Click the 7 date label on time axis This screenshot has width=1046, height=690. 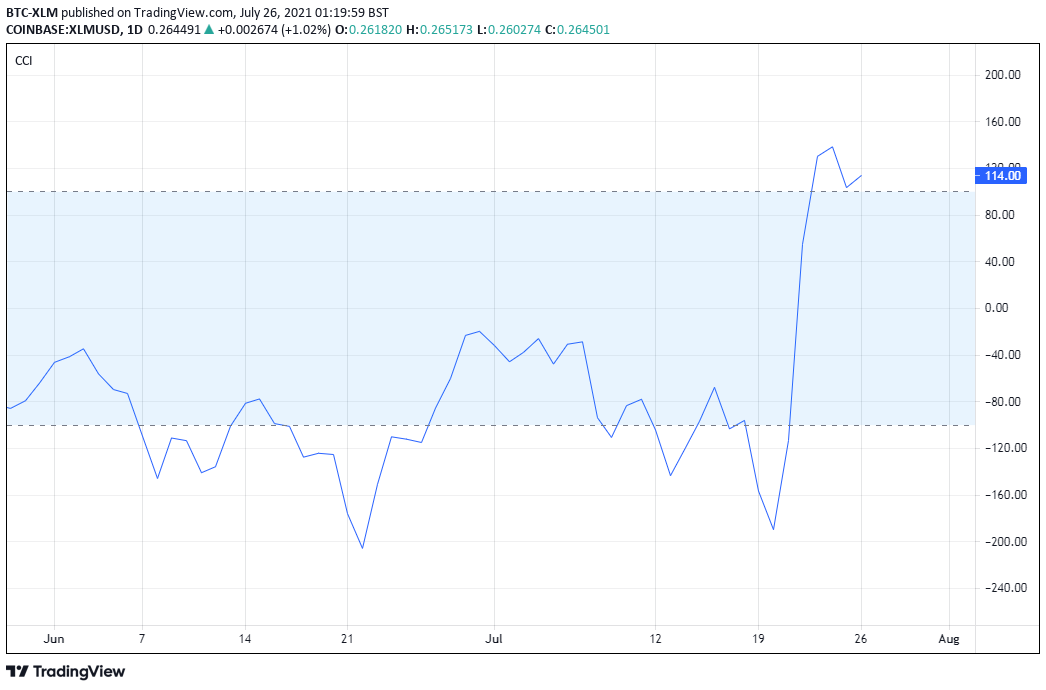coord(141,639)
